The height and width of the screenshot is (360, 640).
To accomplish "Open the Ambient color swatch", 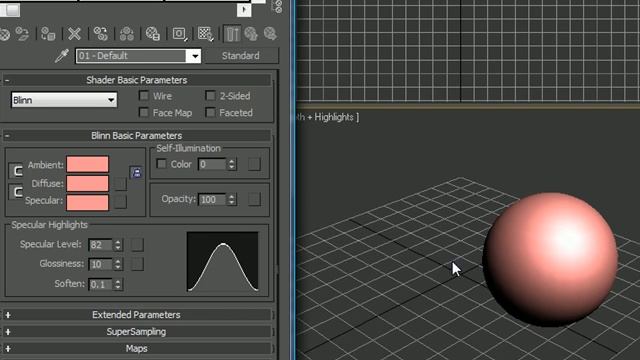I will 88,164.
